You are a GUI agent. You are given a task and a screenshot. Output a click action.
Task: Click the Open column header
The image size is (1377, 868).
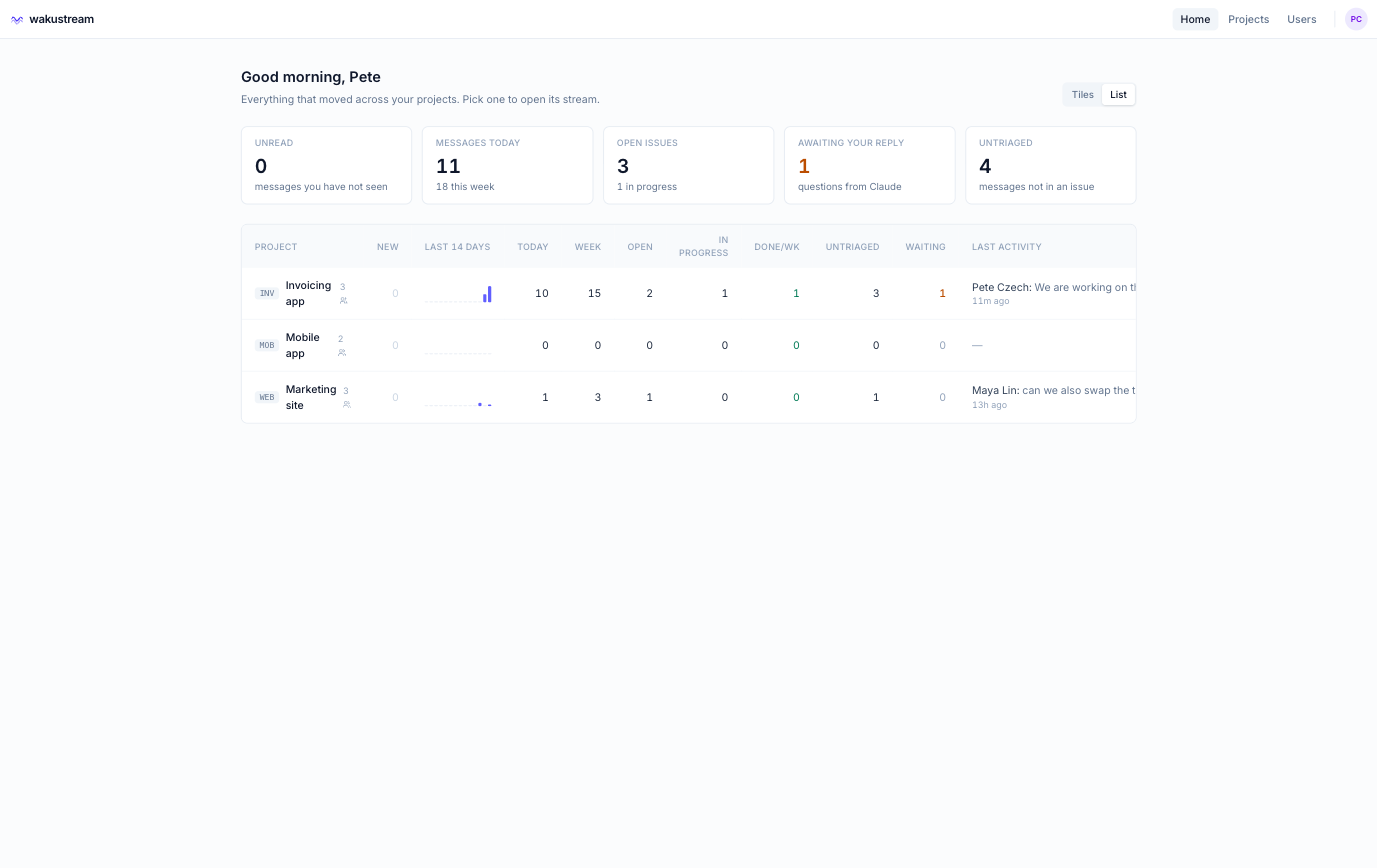pyautogui.click(x=640, y=247)
